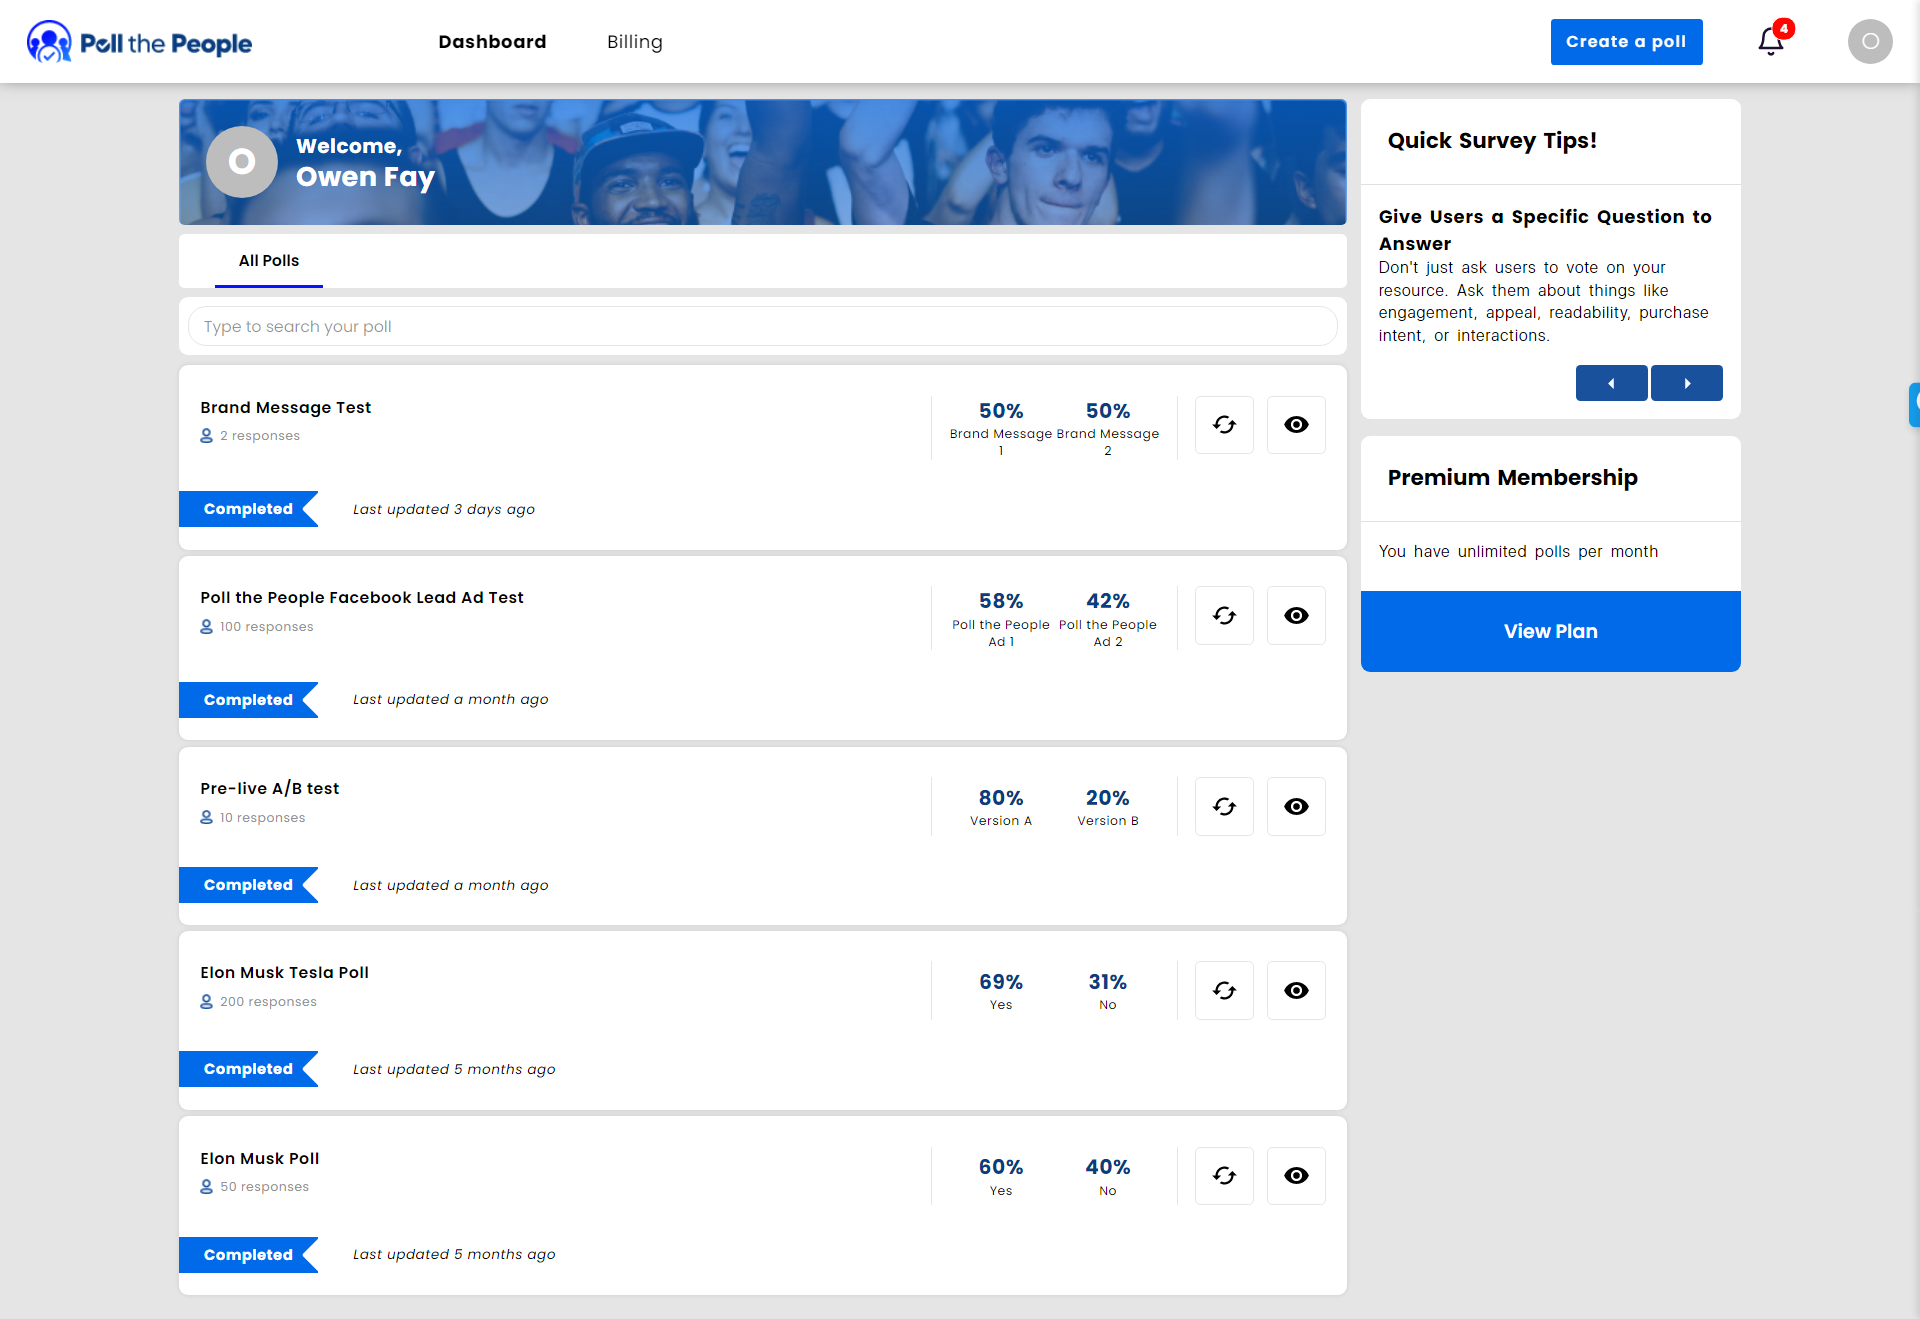Viewport: 1920px width, 1319px height.
Task: Refresh the Poll the People Facebook Lead Ad Test
Action: pos(1224,615)
